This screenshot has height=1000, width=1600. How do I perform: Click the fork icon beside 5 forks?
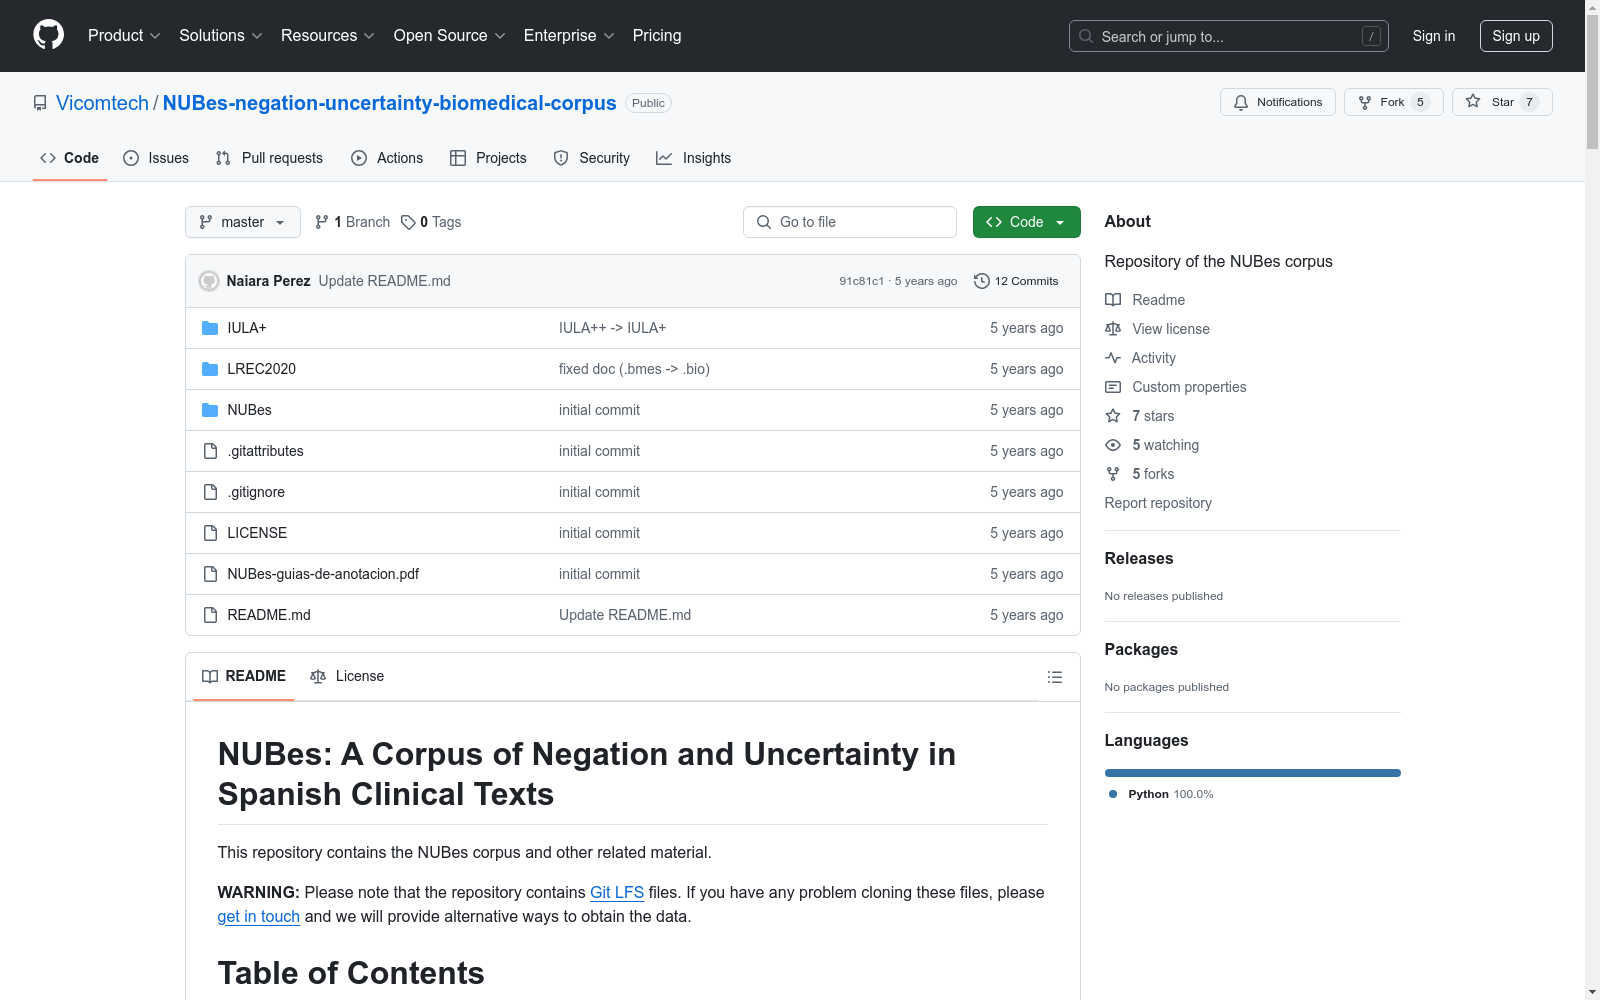tap(1113, 474)
